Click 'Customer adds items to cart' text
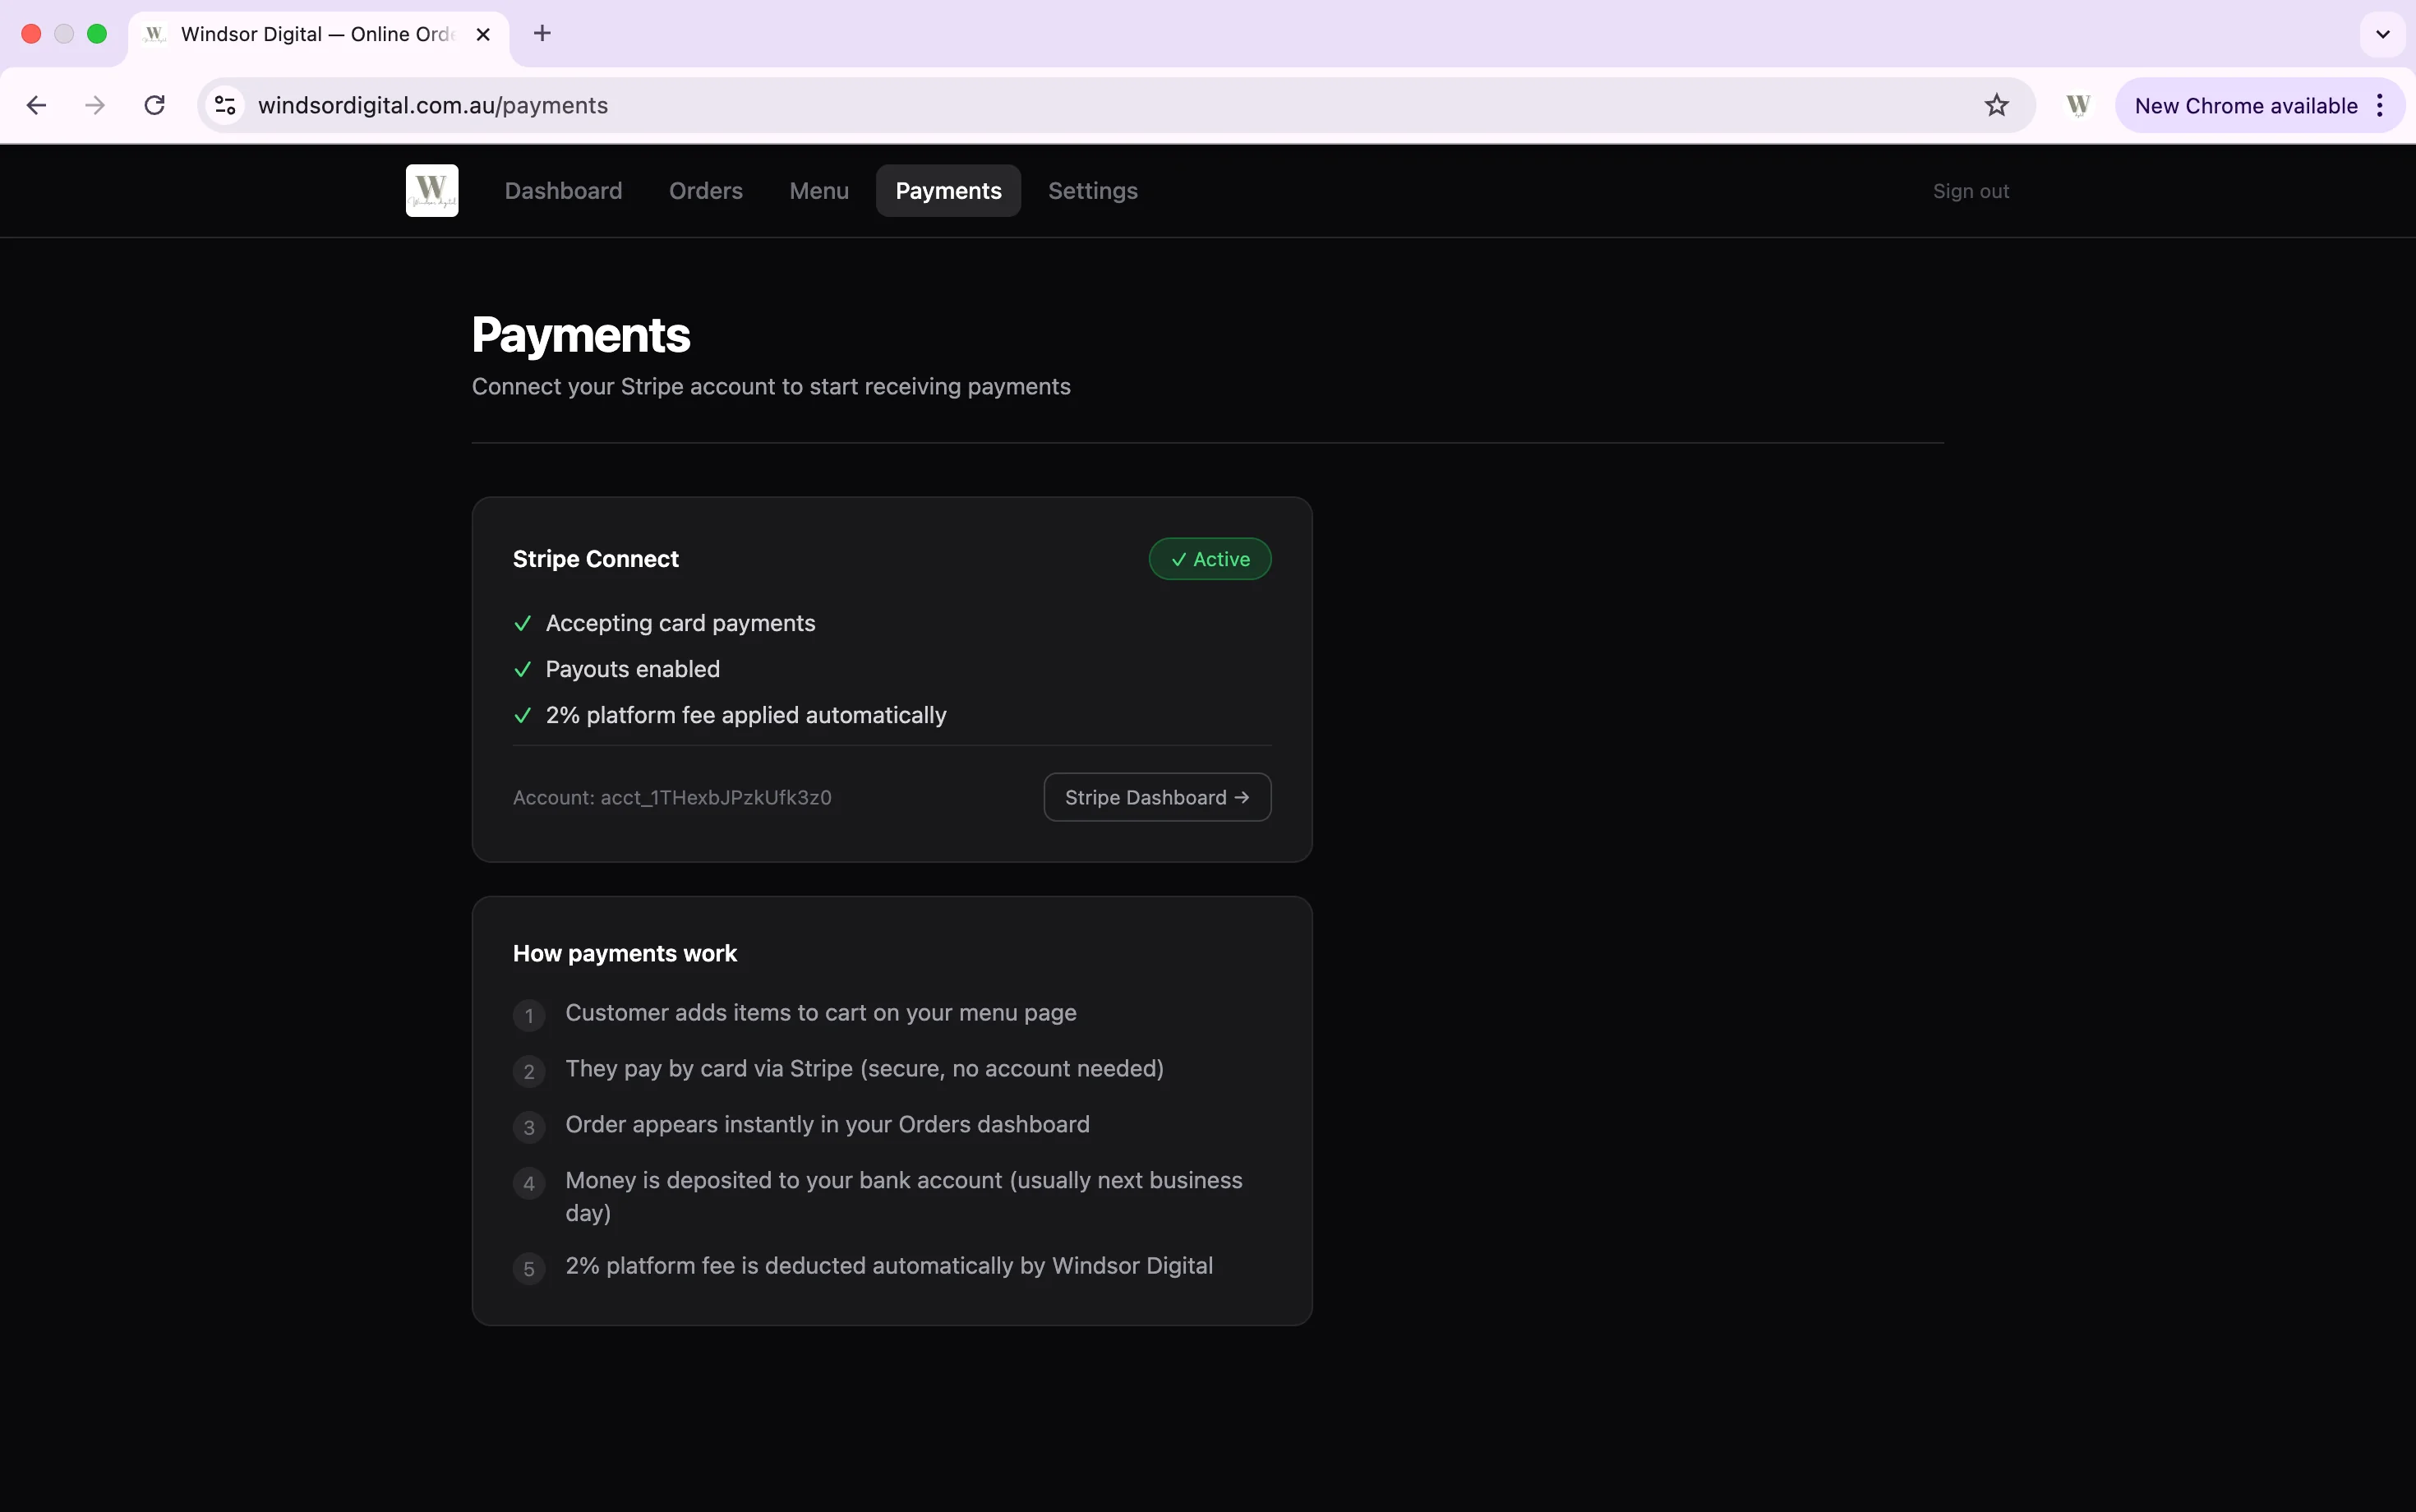2416x1512 pixels. click(x=821, y=1012)
